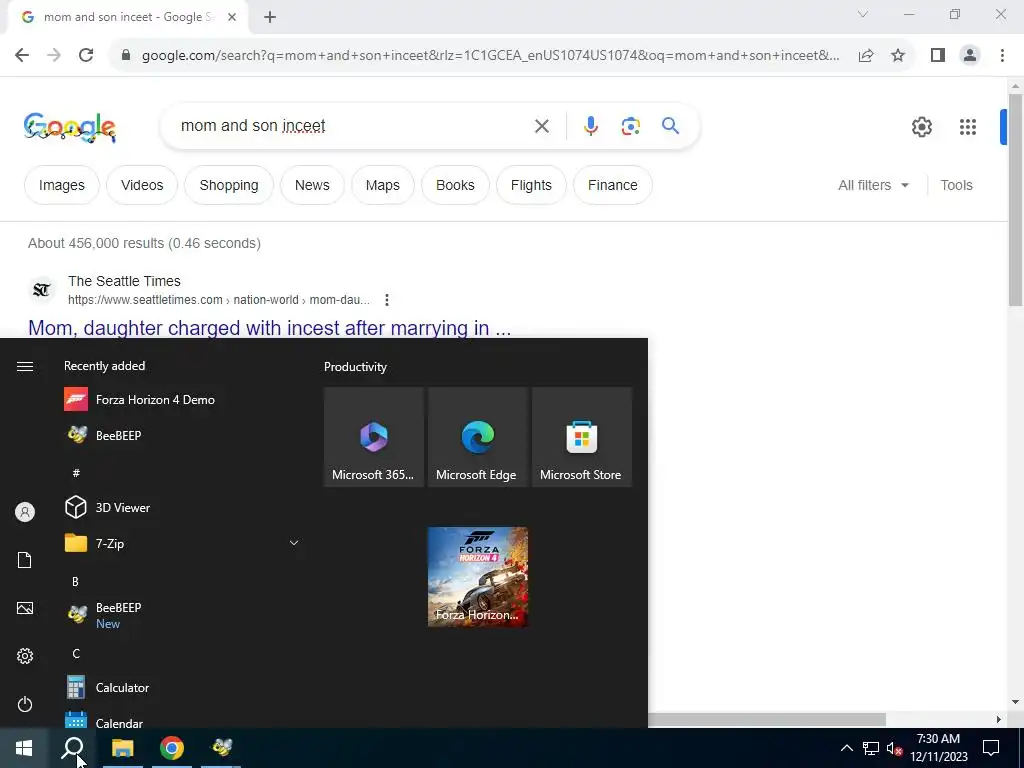Open Google Lens camera search icon
The height and width of the screenshot is (768, 1024).
(x=630, y=126)
